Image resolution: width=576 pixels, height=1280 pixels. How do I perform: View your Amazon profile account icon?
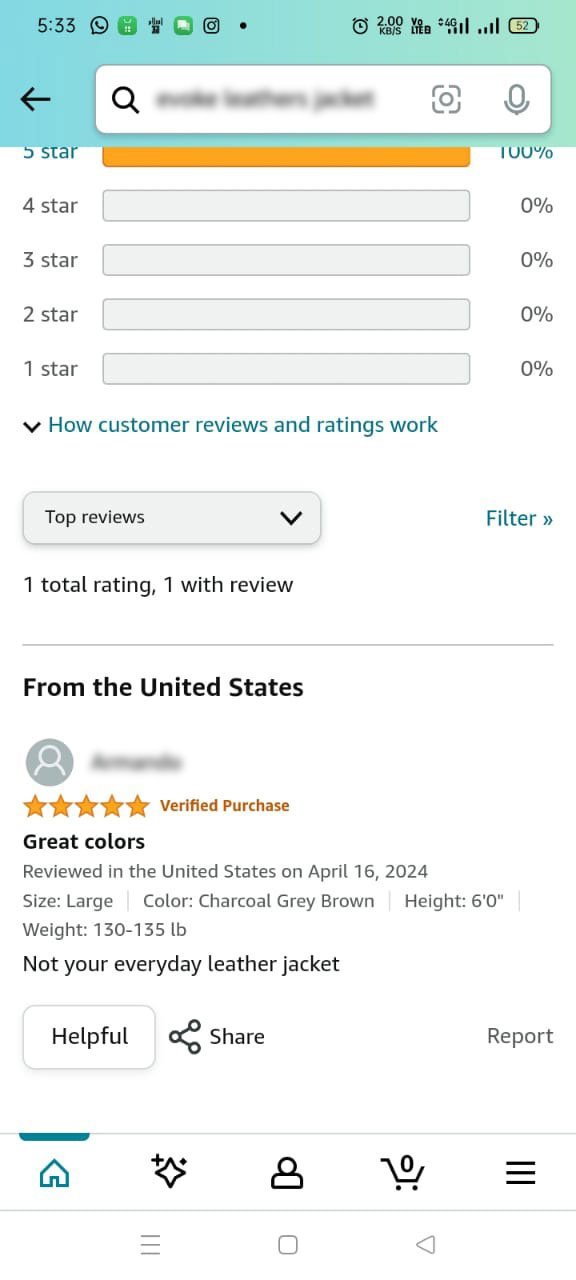286,1171
